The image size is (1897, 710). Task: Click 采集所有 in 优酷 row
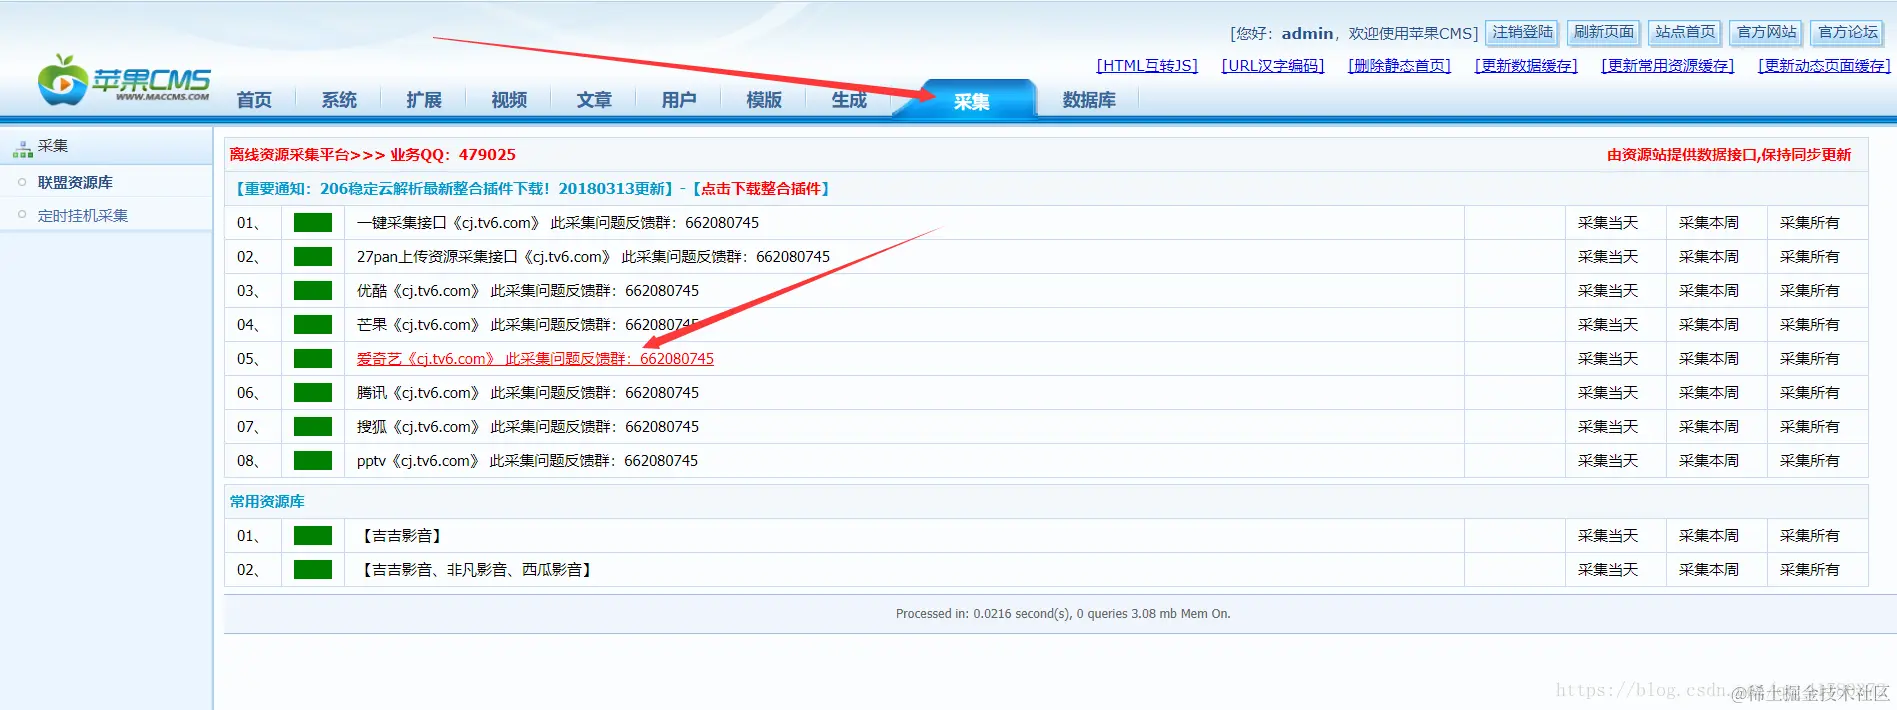pos(1810,290)
